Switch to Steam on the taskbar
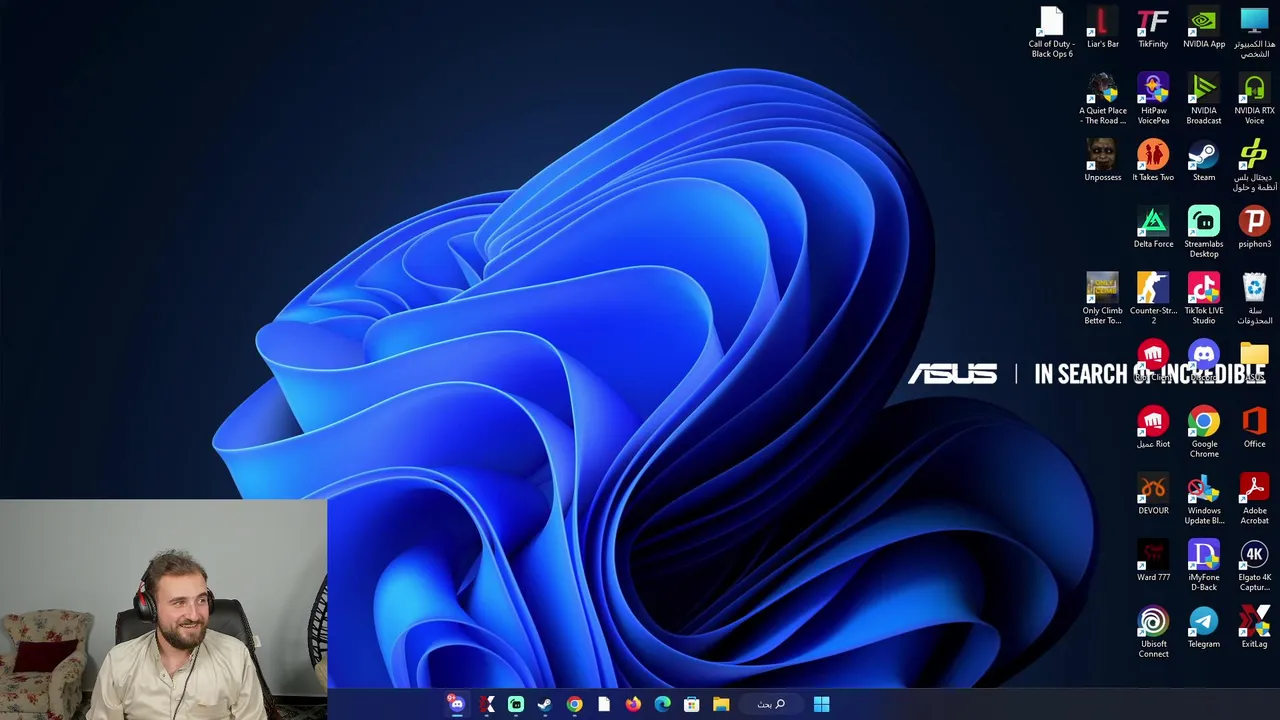Screen dimensions: 1280x720 click(x=545, y=704)
